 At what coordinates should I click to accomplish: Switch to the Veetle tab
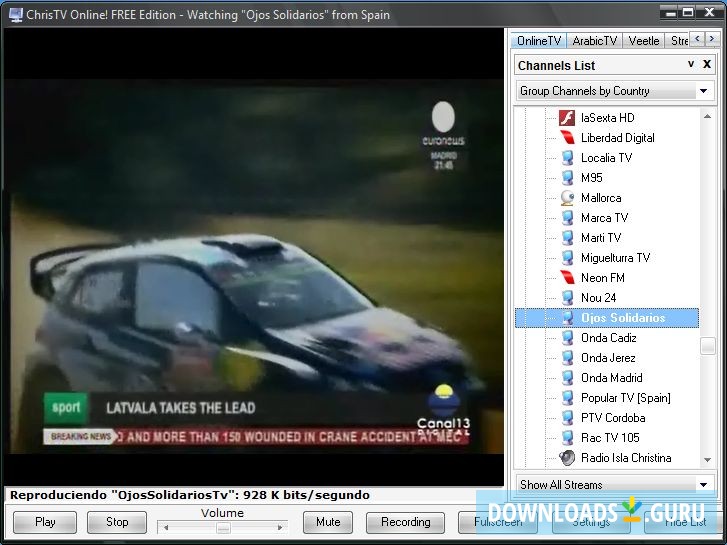[x=643, y=41]
